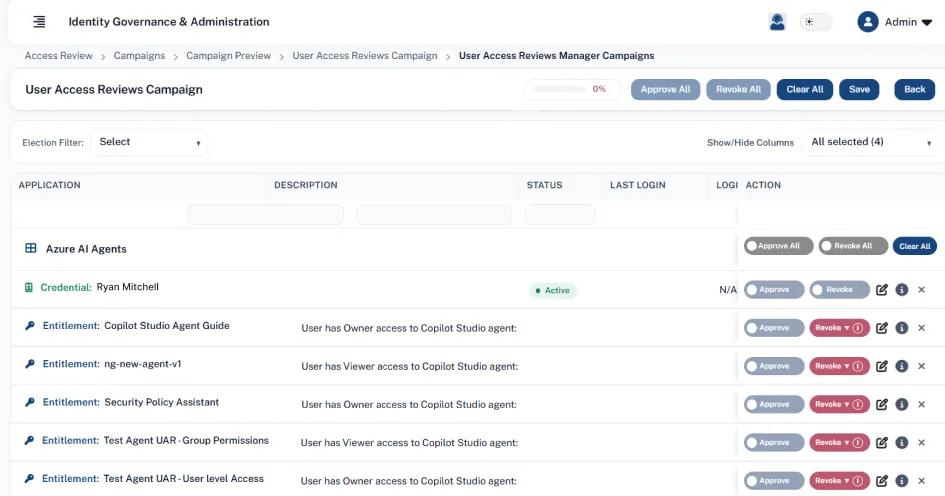Image resolution: width=945 pixels, height=496 pixels.
Task: Show info icon on User level Access row
Action: click(x=902, y=481)
